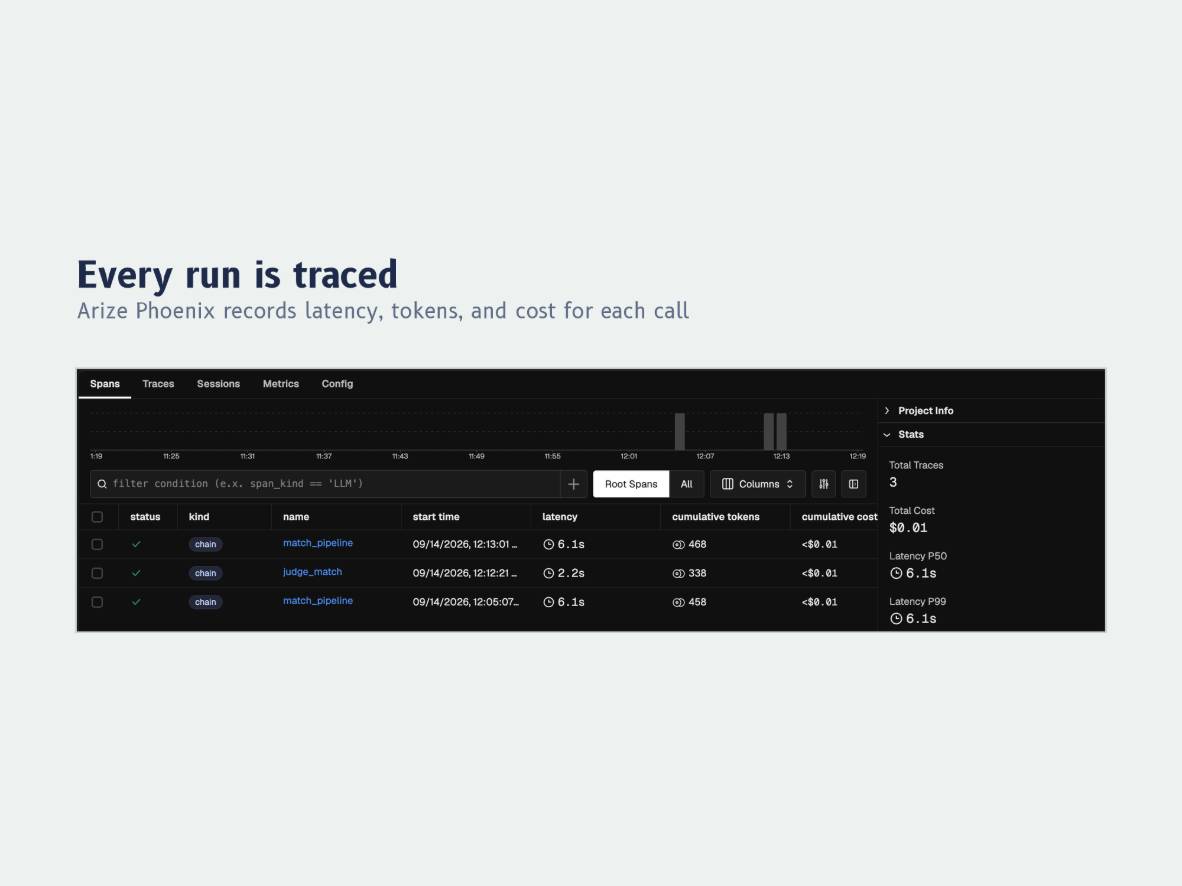Click the Total Traces value 3
1182x886 pixels.
pyautogui.click(x=893, y=483)
